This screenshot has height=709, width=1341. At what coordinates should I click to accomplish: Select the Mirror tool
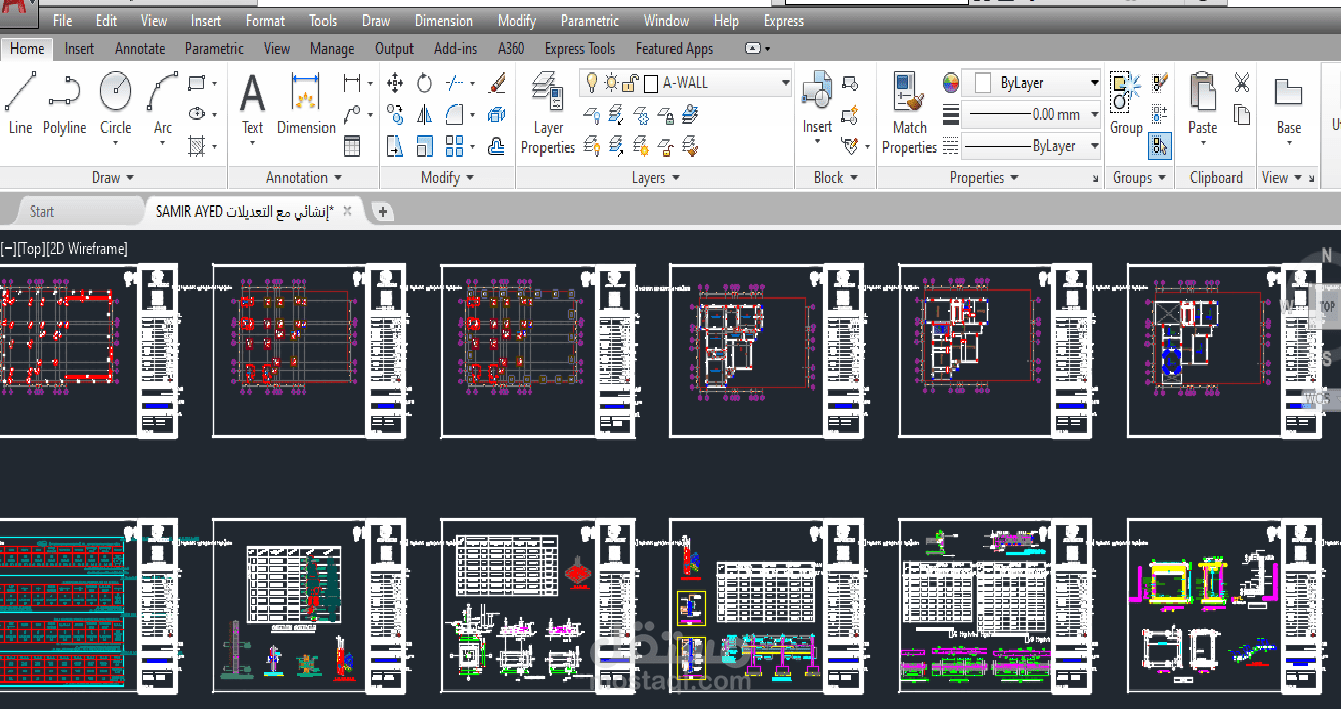click(x=424, y=115)
